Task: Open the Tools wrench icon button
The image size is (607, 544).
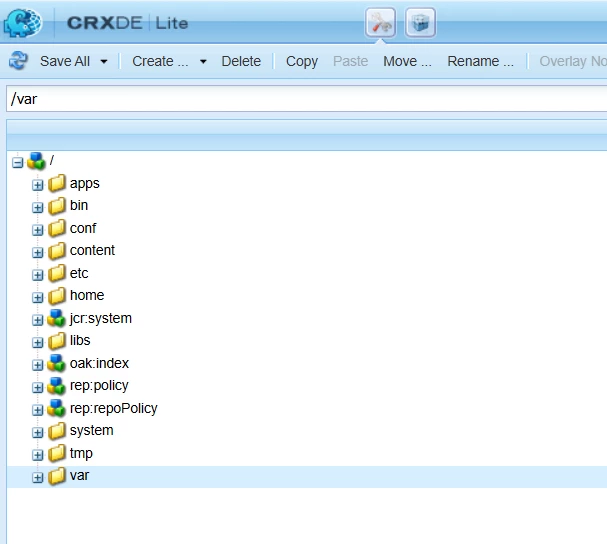Action: pos(380,22)
